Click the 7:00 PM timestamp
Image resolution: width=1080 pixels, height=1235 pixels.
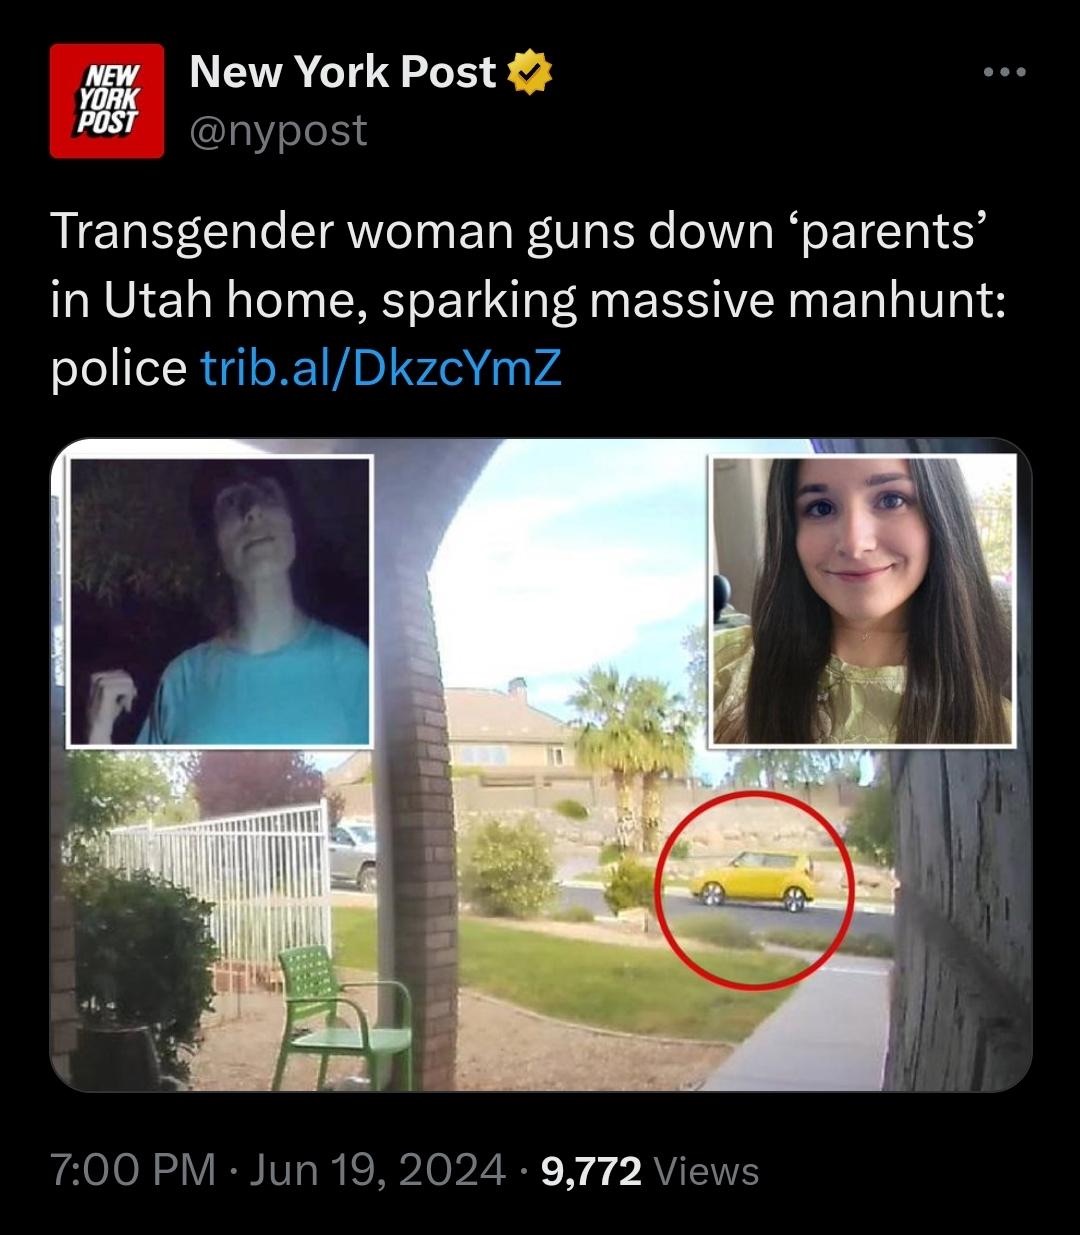point(133,1169)
